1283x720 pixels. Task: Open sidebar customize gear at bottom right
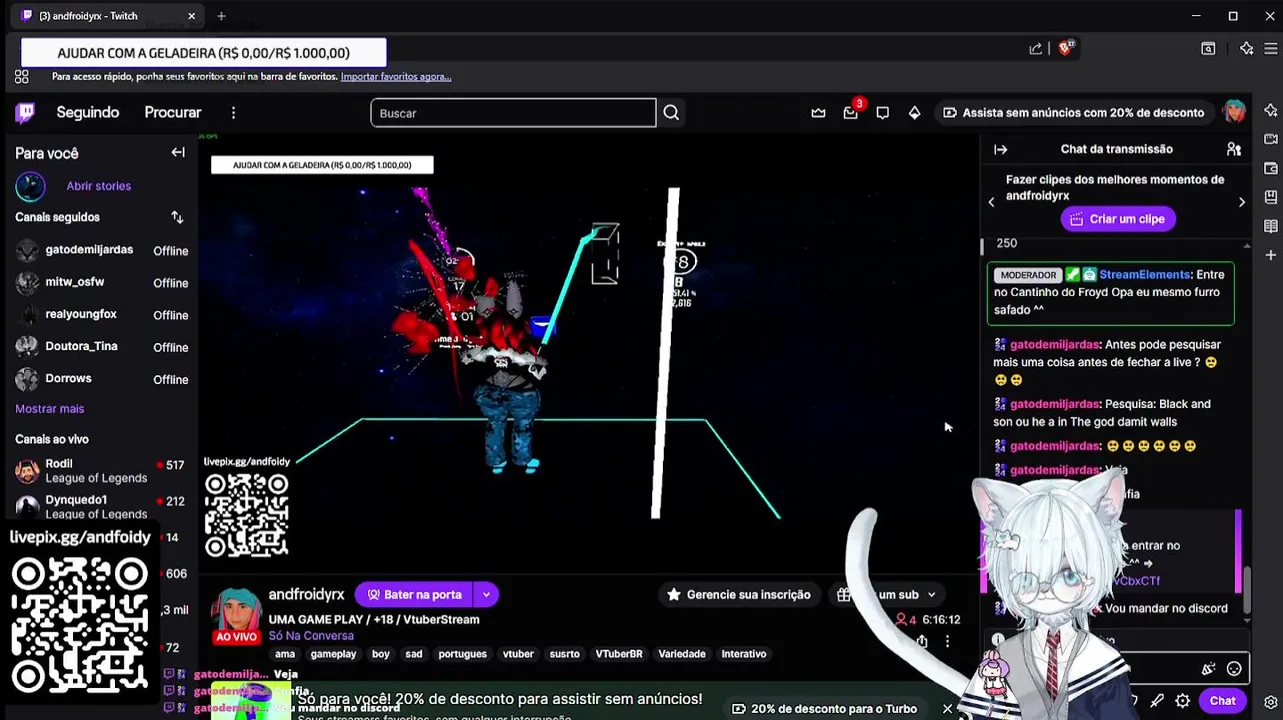[x=1270, y=702]
